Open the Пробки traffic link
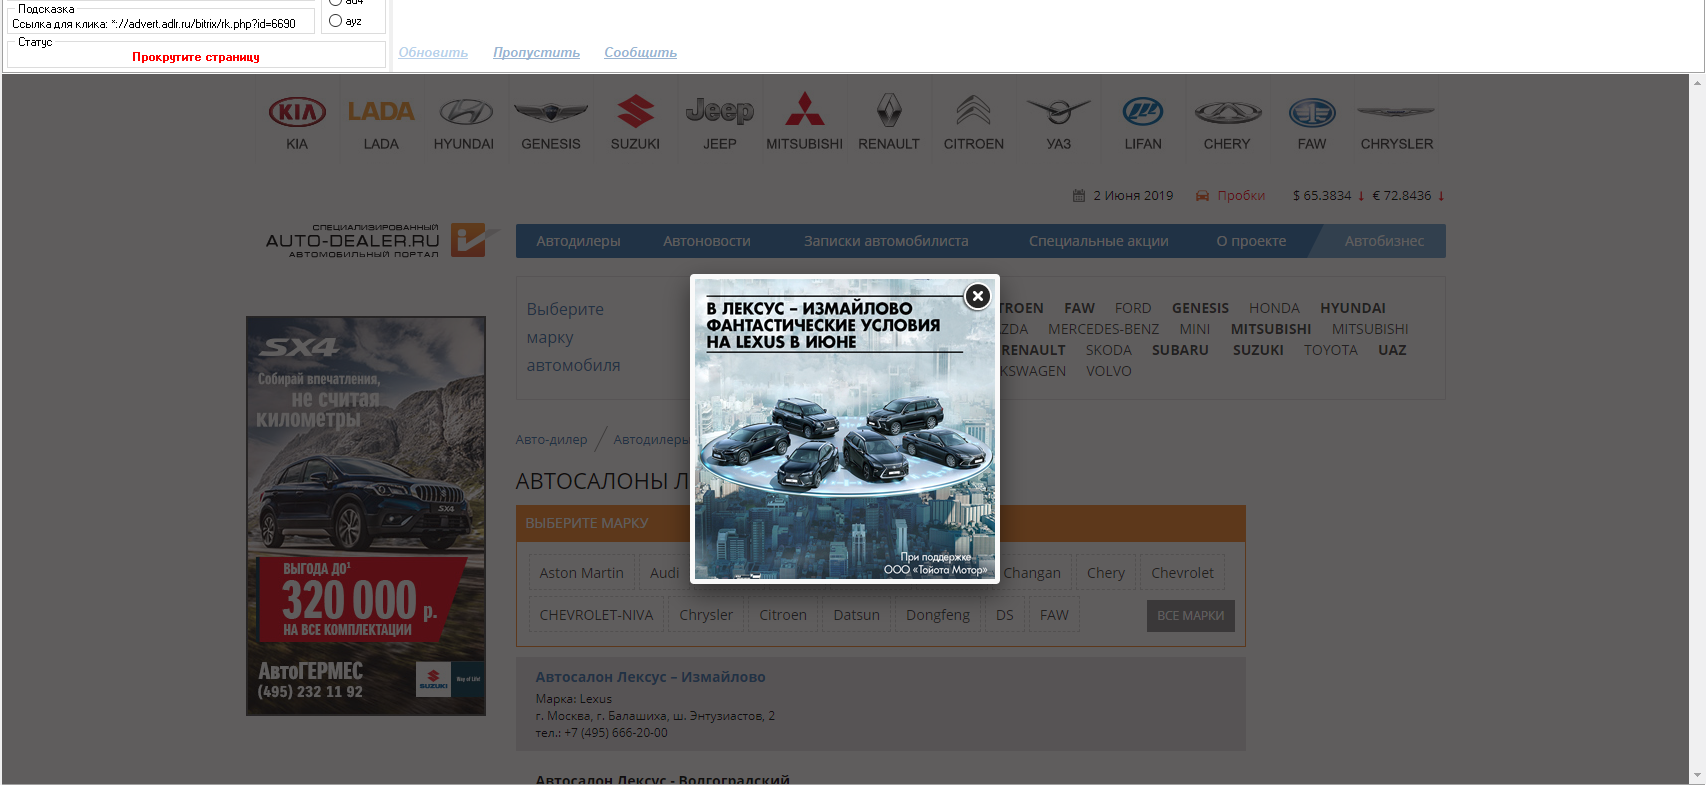Image resolution: width=1706 pixels, height=785 pixels. (x=1241, y=196)
